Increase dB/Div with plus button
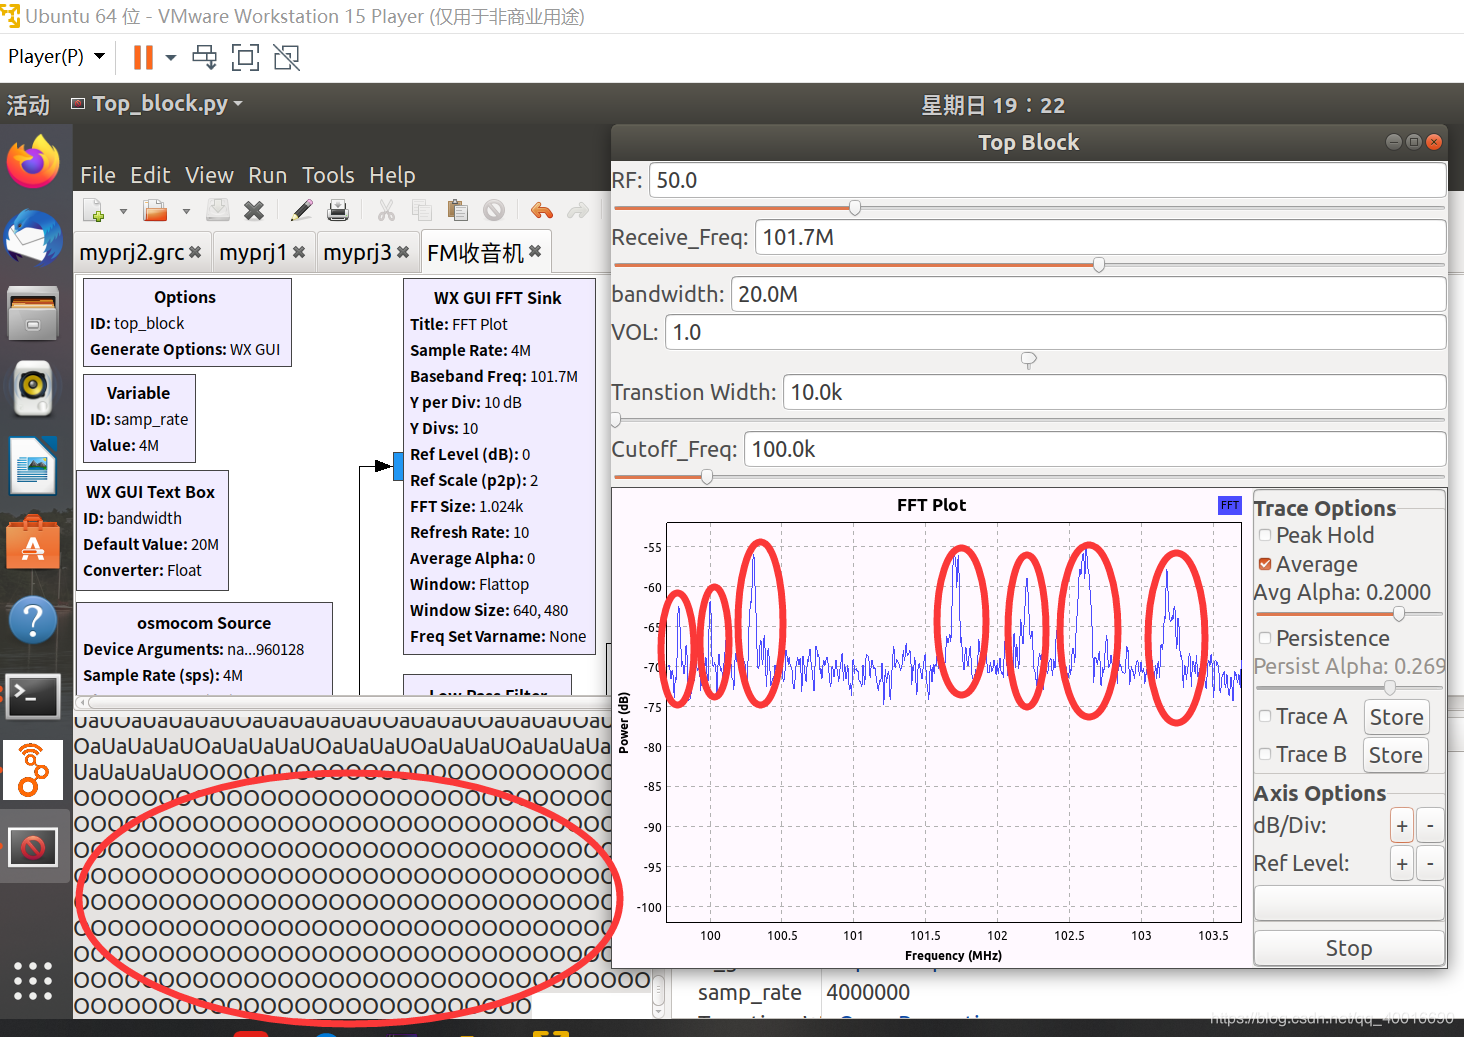Viewport: 1464px width, 1037px height. 1402,826
